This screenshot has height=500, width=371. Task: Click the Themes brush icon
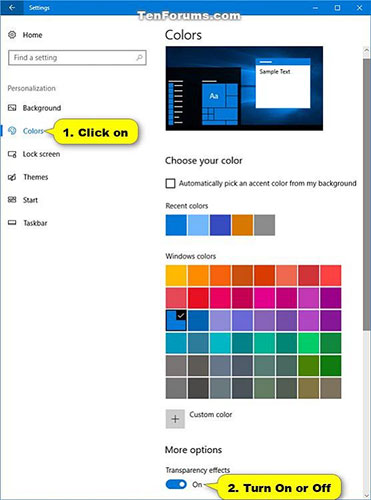[x=12, y=177]
